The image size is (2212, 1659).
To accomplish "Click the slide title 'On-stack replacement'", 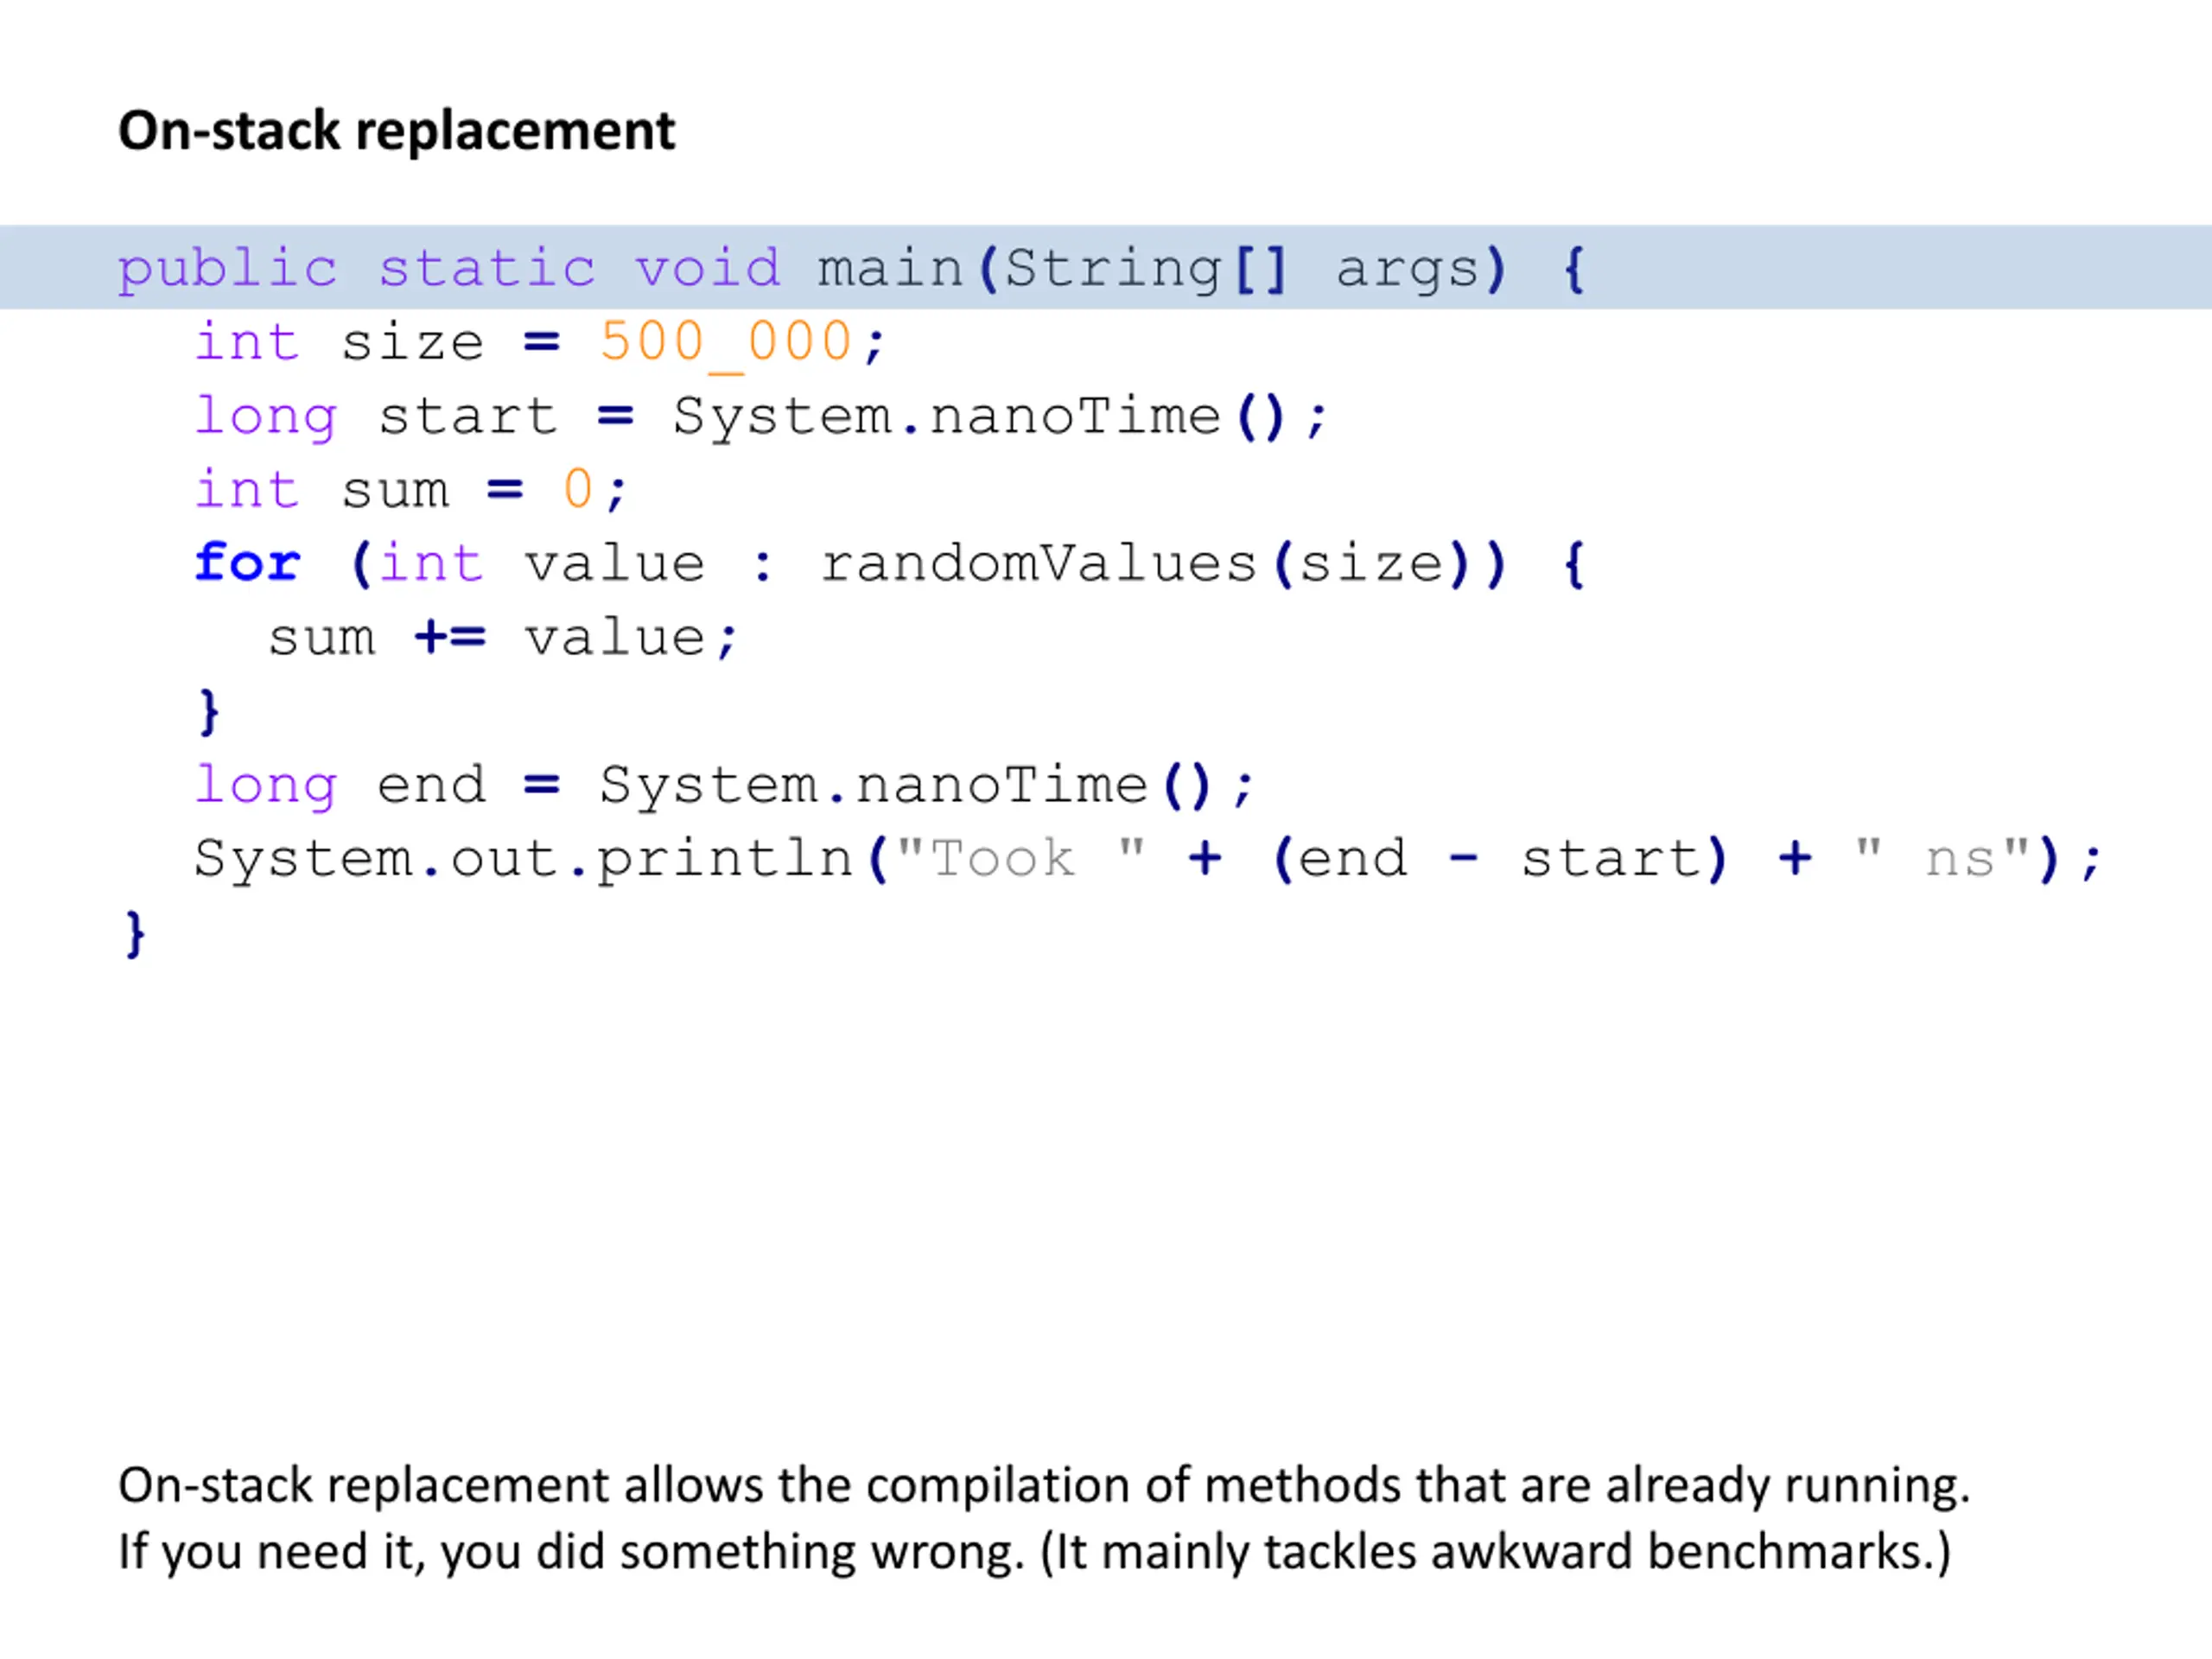I will coord(396,131).
